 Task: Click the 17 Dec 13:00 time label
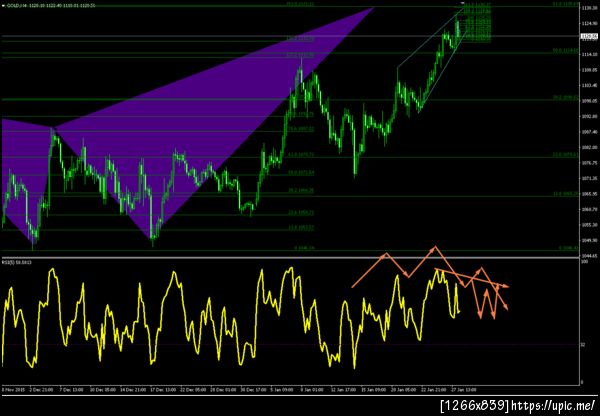162,390
